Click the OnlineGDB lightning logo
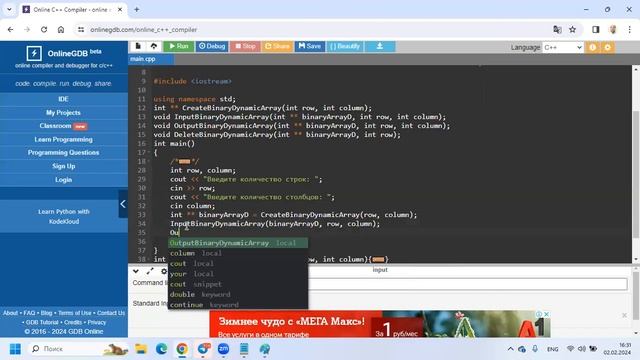 click(x=34, y=53)
